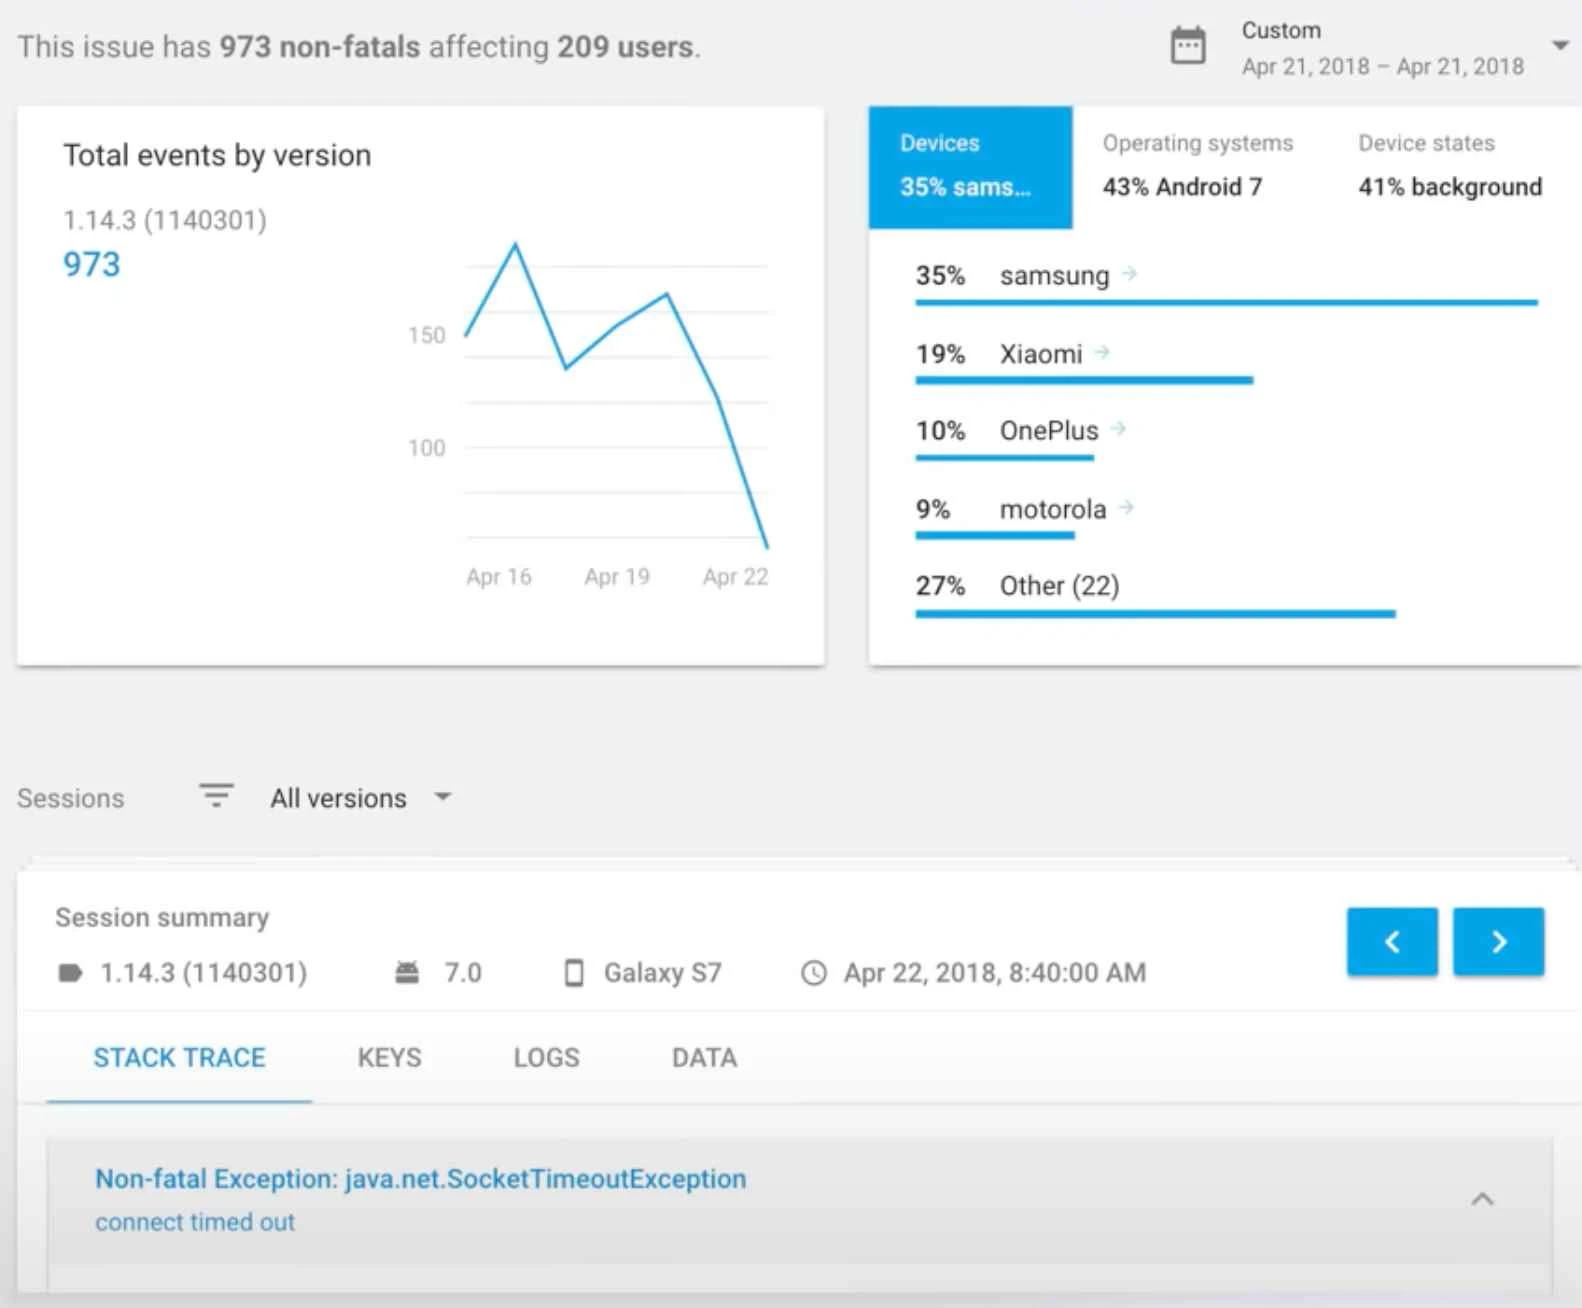Open the date range calendar icon
The image size is (1582, 1308).
click(x=1188, y=46)
